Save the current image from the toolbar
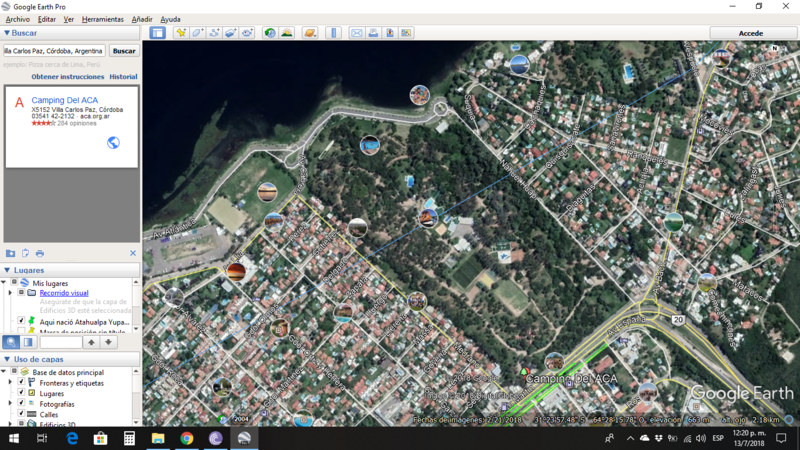The height and width of the screenshot is (450, 800). (x=390, y=33)
